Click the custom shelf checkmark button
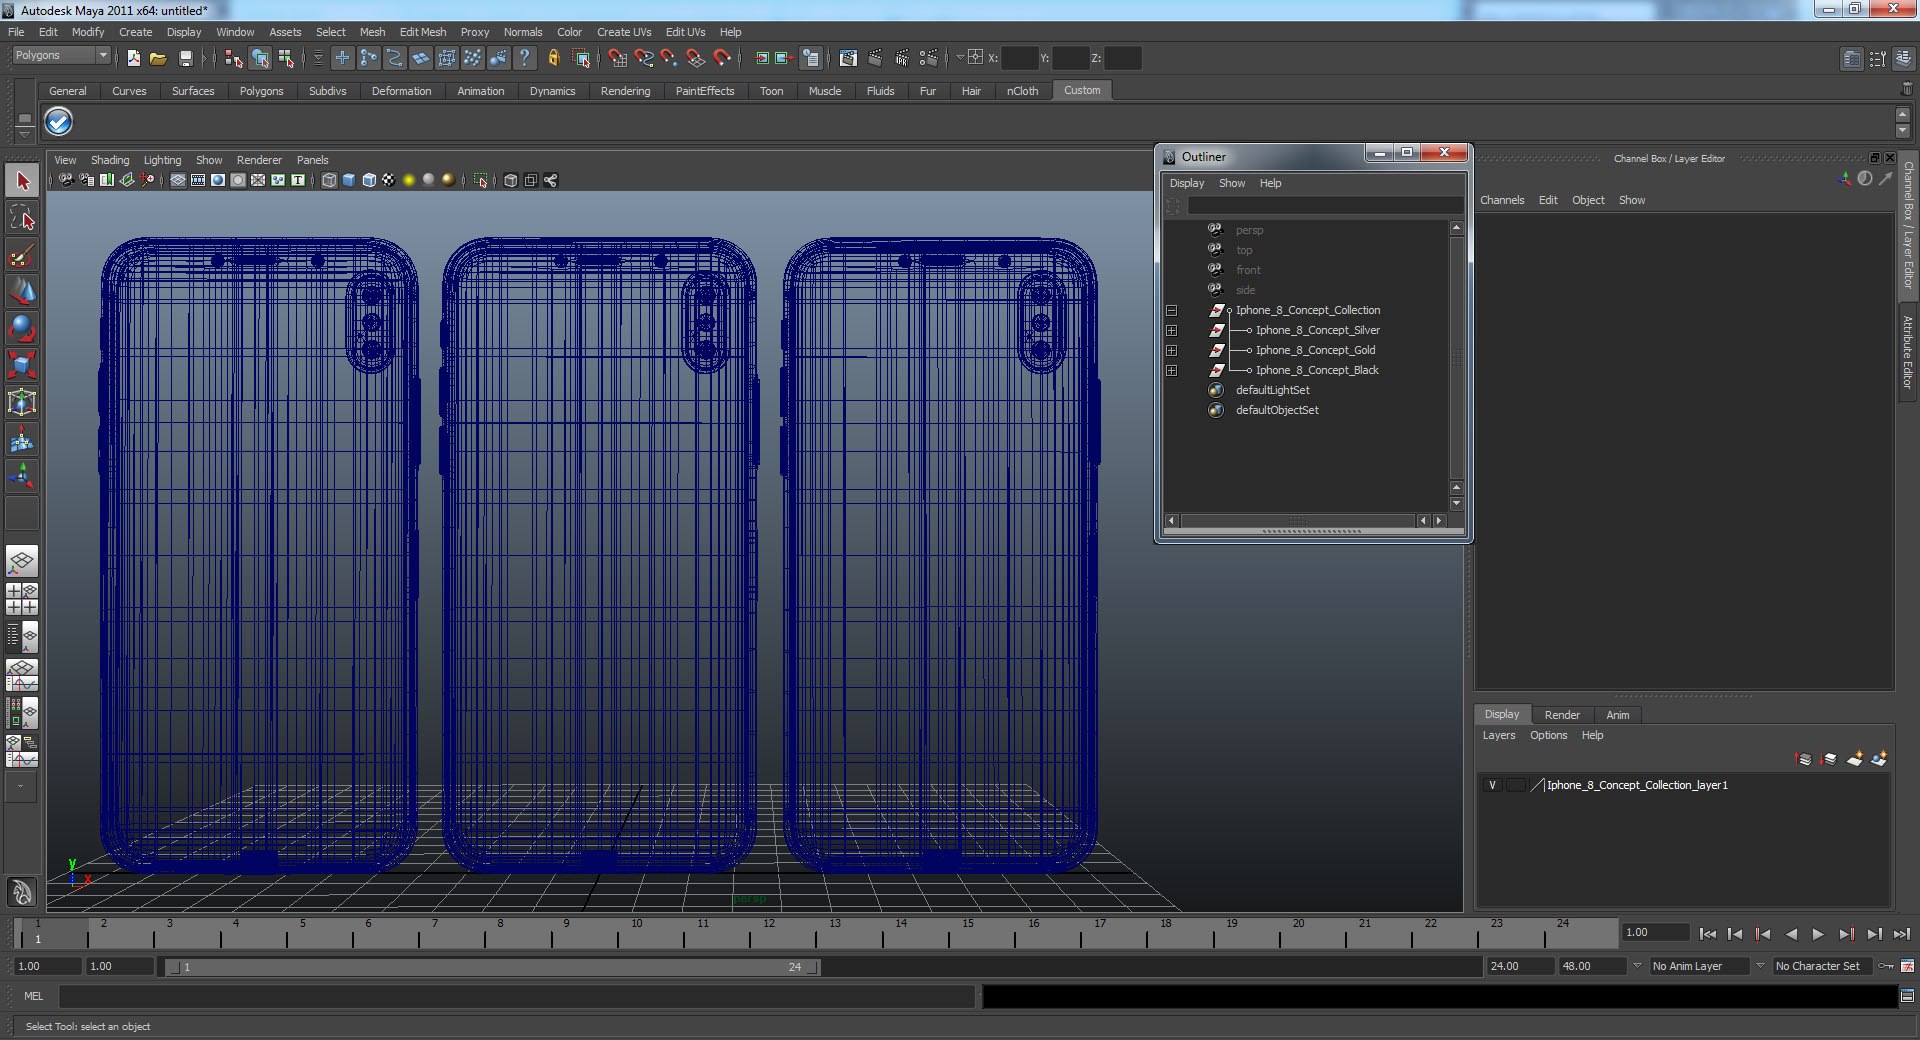This screenshot has height=1040, width=1920. pos(58,122)
